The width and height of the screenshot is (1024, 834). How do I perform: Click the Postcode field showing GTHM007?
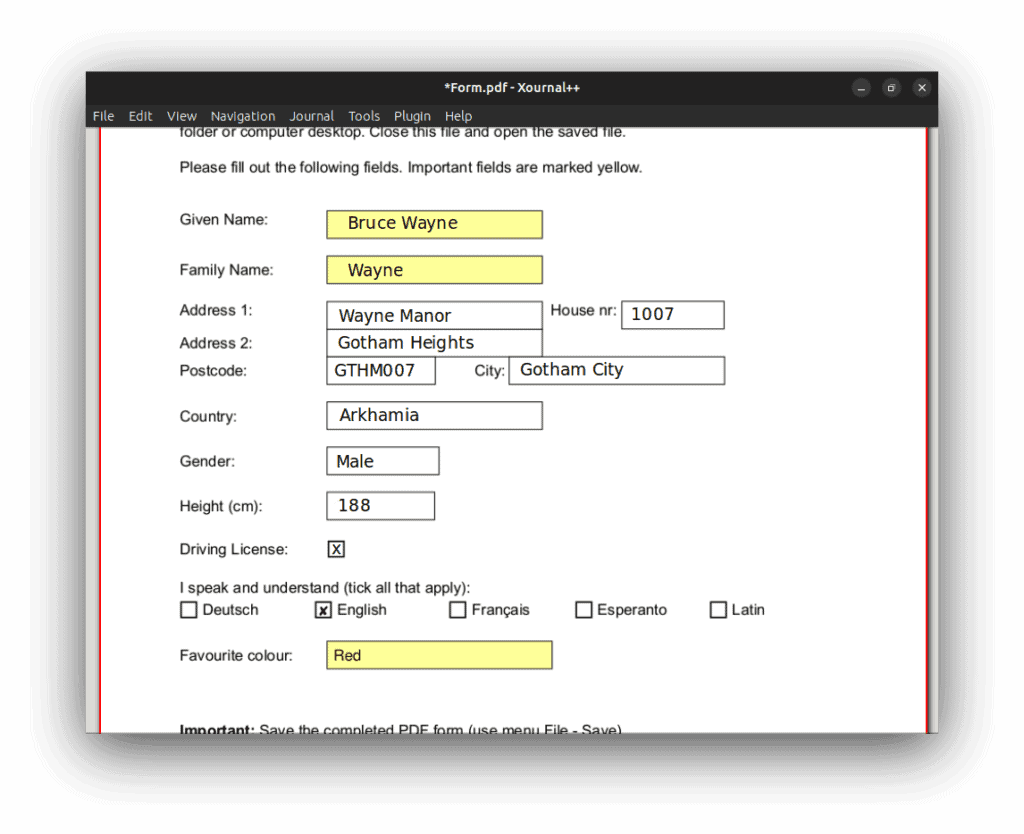pyautogui.click(x=381, y=371)
